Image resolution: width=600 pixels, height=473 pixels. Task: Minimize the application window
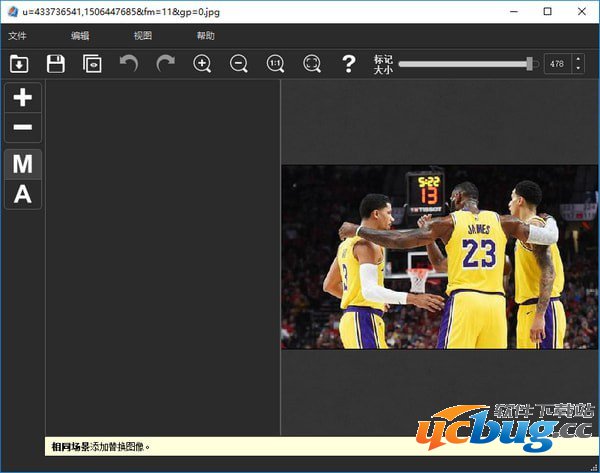[514, 11]
